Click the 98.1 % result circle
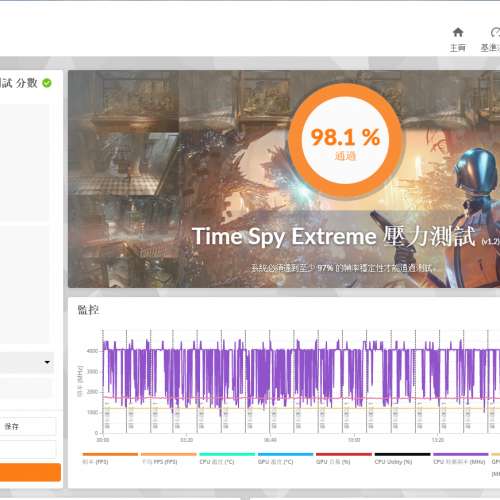Screen dimensions: 500x500 [x=345, y=141]
